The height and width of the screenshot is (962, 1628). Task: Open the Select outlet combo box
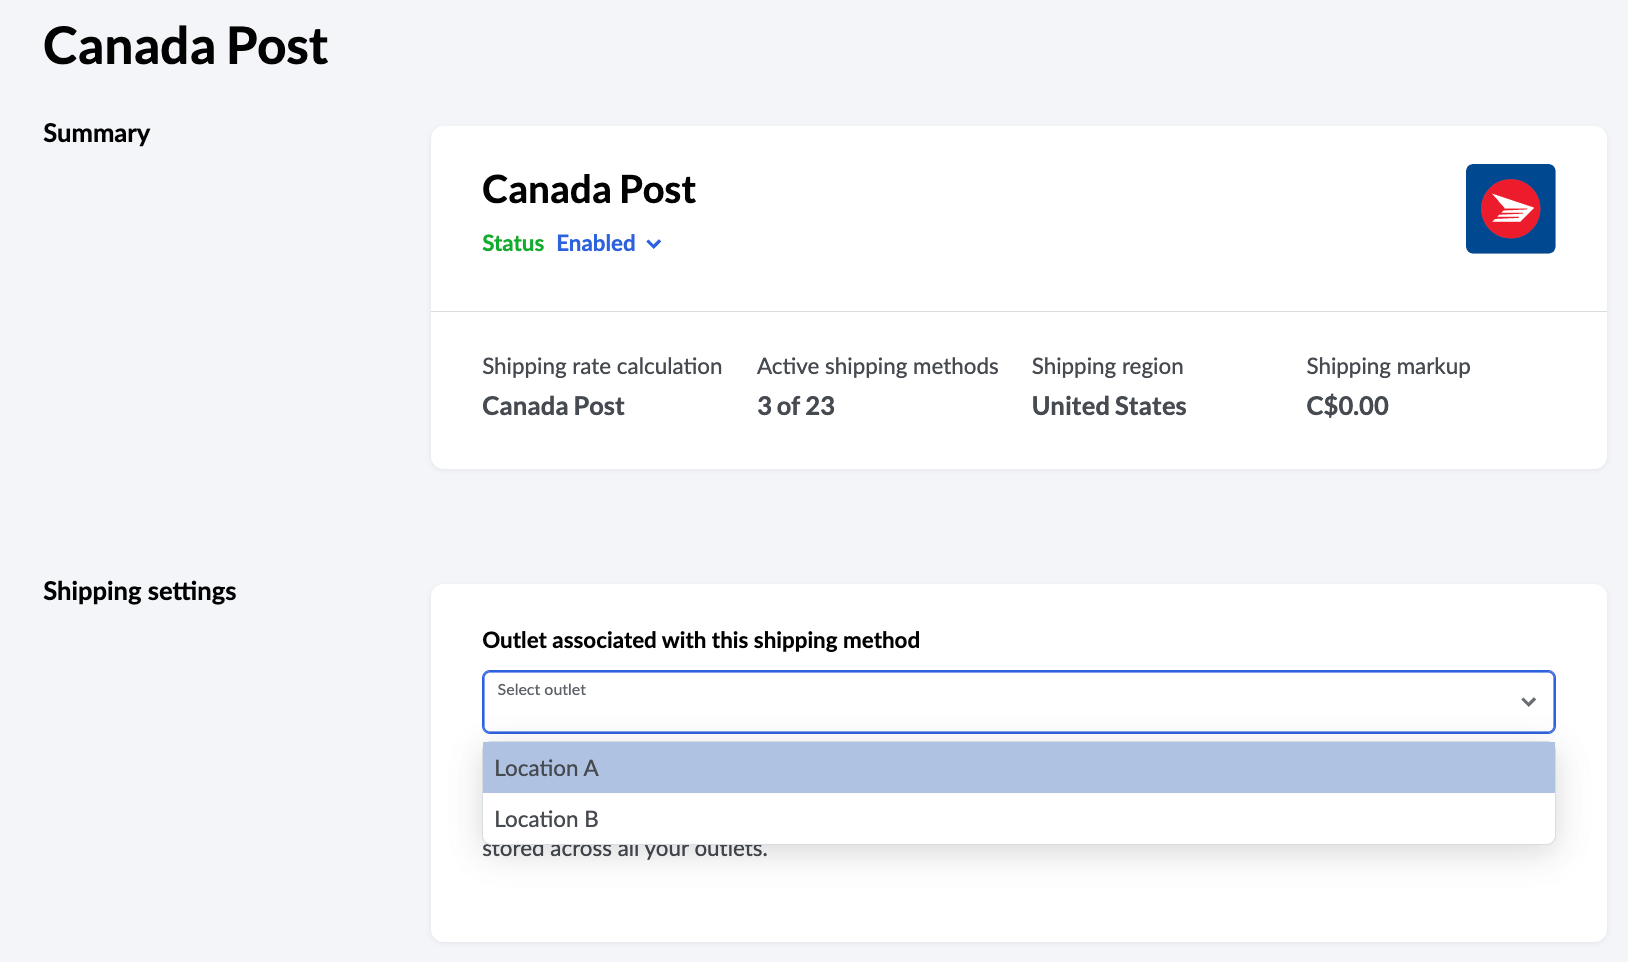(1018, 702)
